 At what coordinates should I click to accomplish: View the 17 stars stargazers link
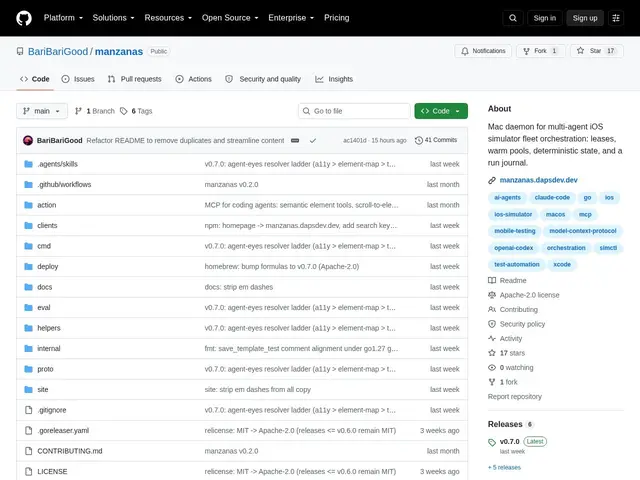507,353
